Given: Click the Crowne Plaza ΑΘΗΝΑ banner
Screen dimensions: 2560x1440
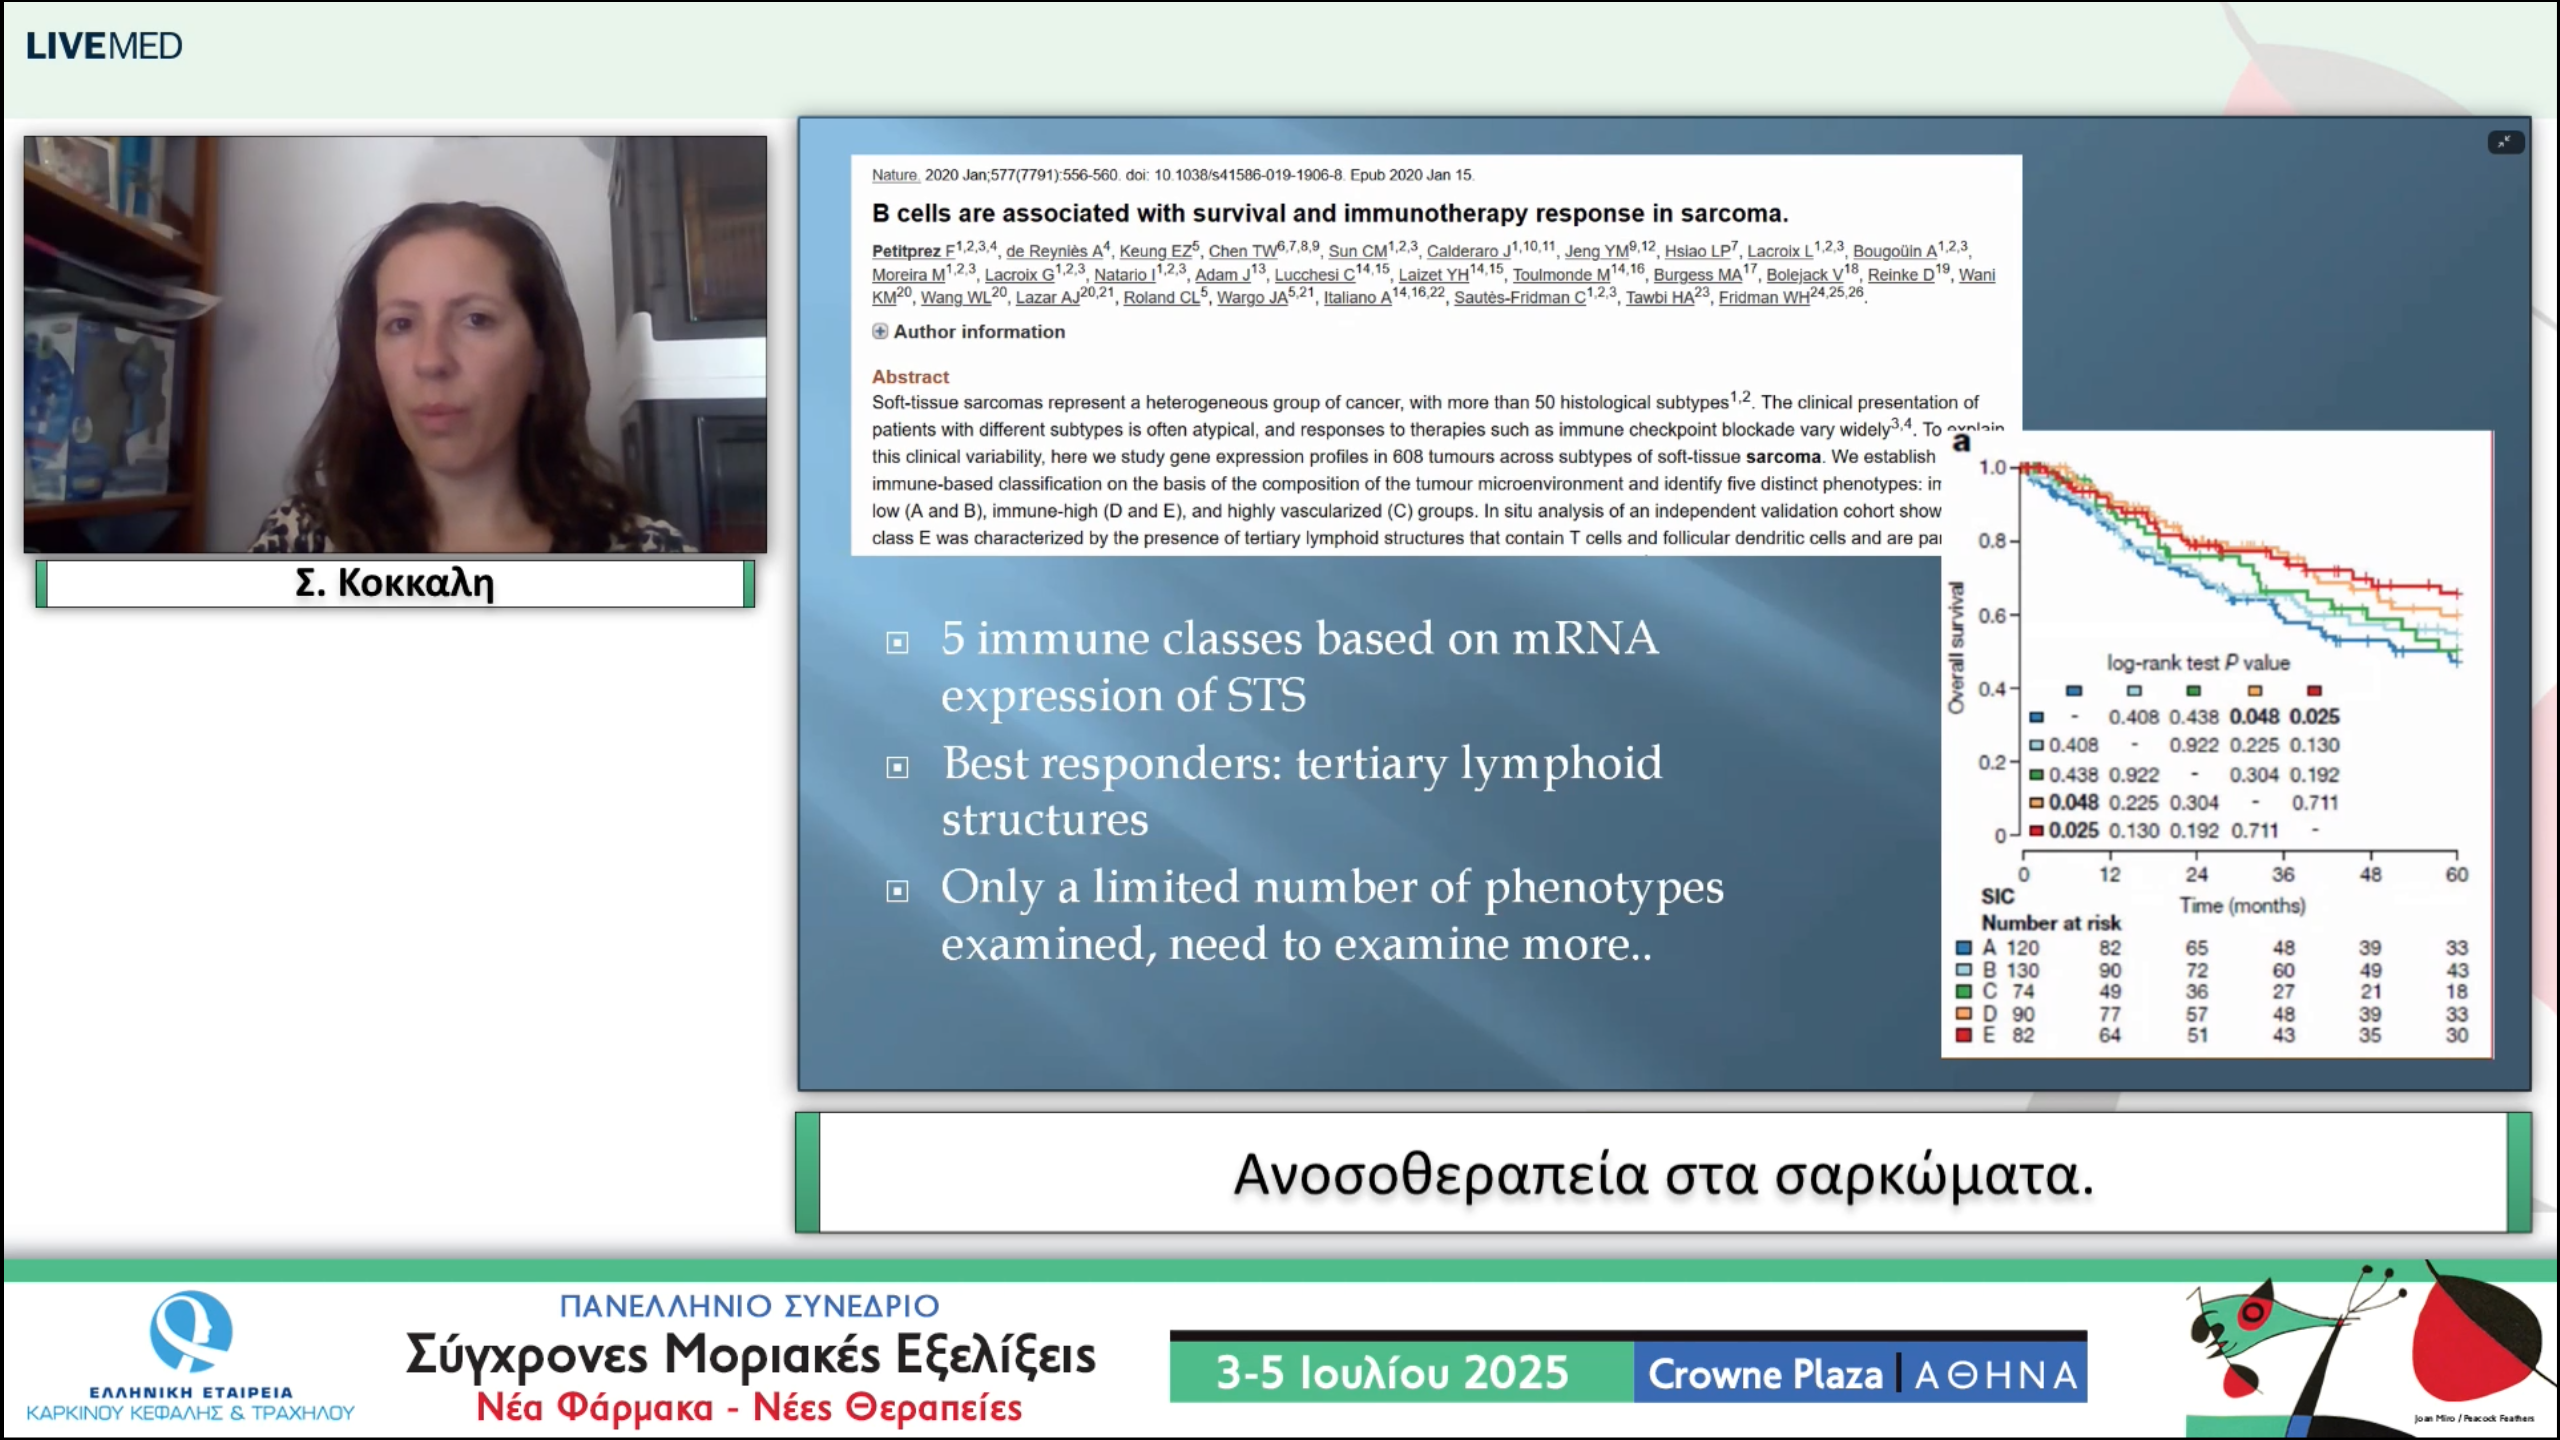Looking at the screenshot, I should 1860,1374.
